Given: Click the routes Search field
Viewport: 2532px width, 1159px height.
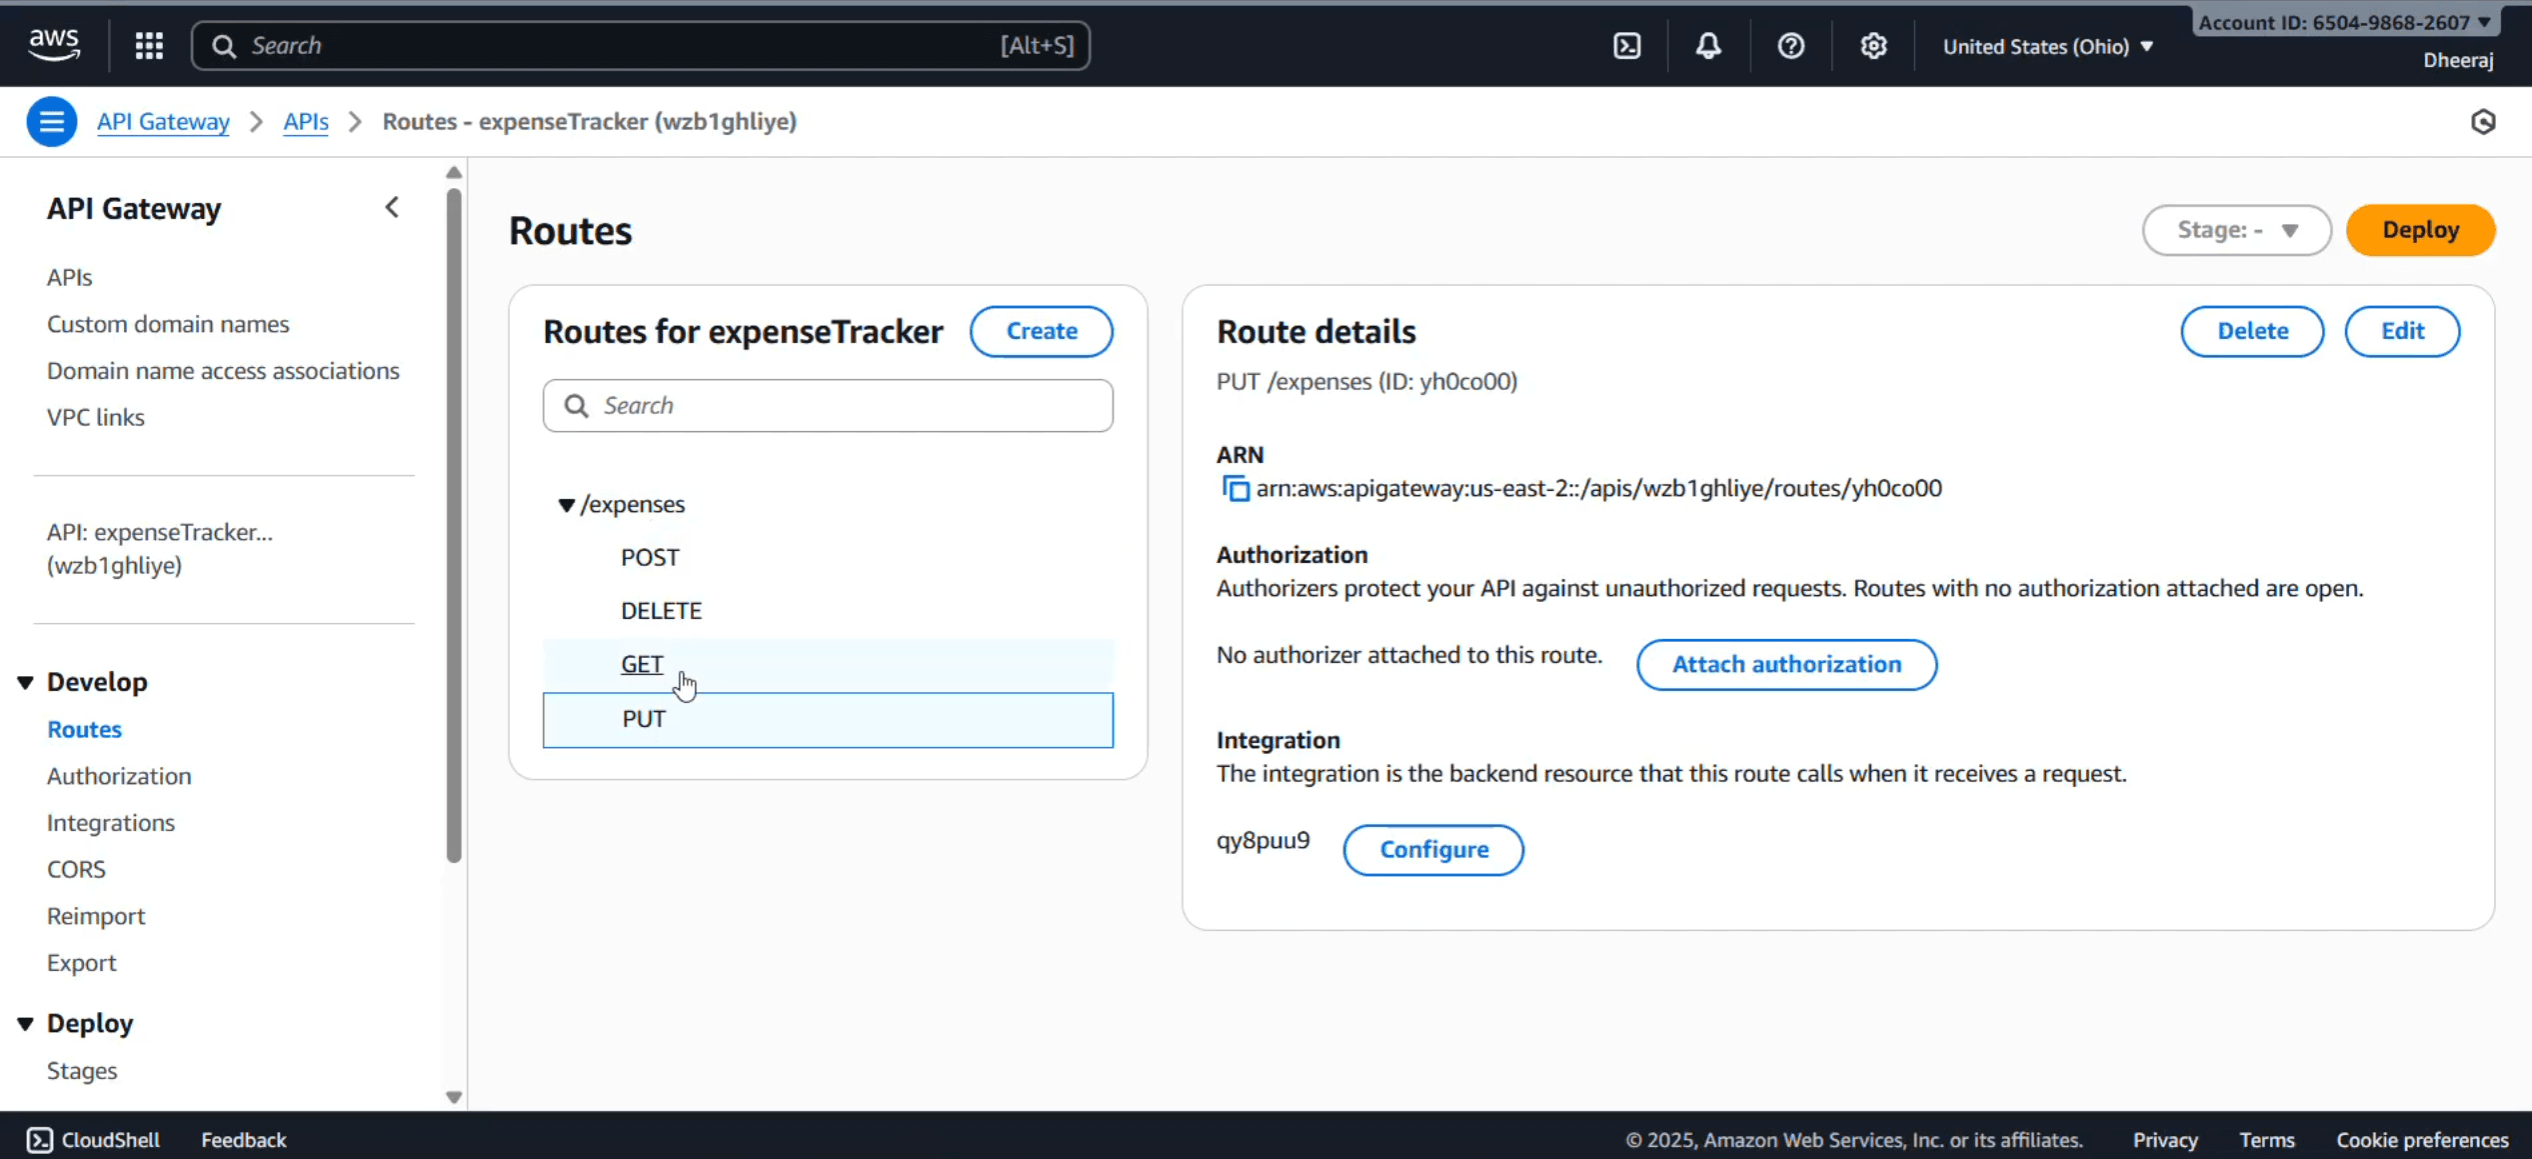Looking at the screenshot, I should tap(828, 406).
